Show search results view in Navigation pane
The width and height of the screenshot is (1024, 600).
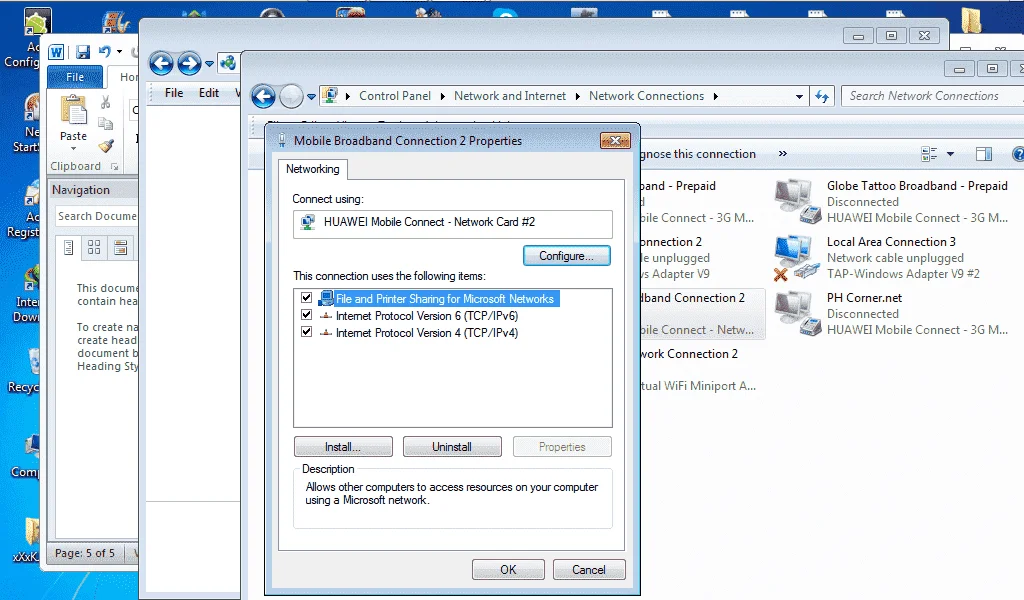pos(120,247)
